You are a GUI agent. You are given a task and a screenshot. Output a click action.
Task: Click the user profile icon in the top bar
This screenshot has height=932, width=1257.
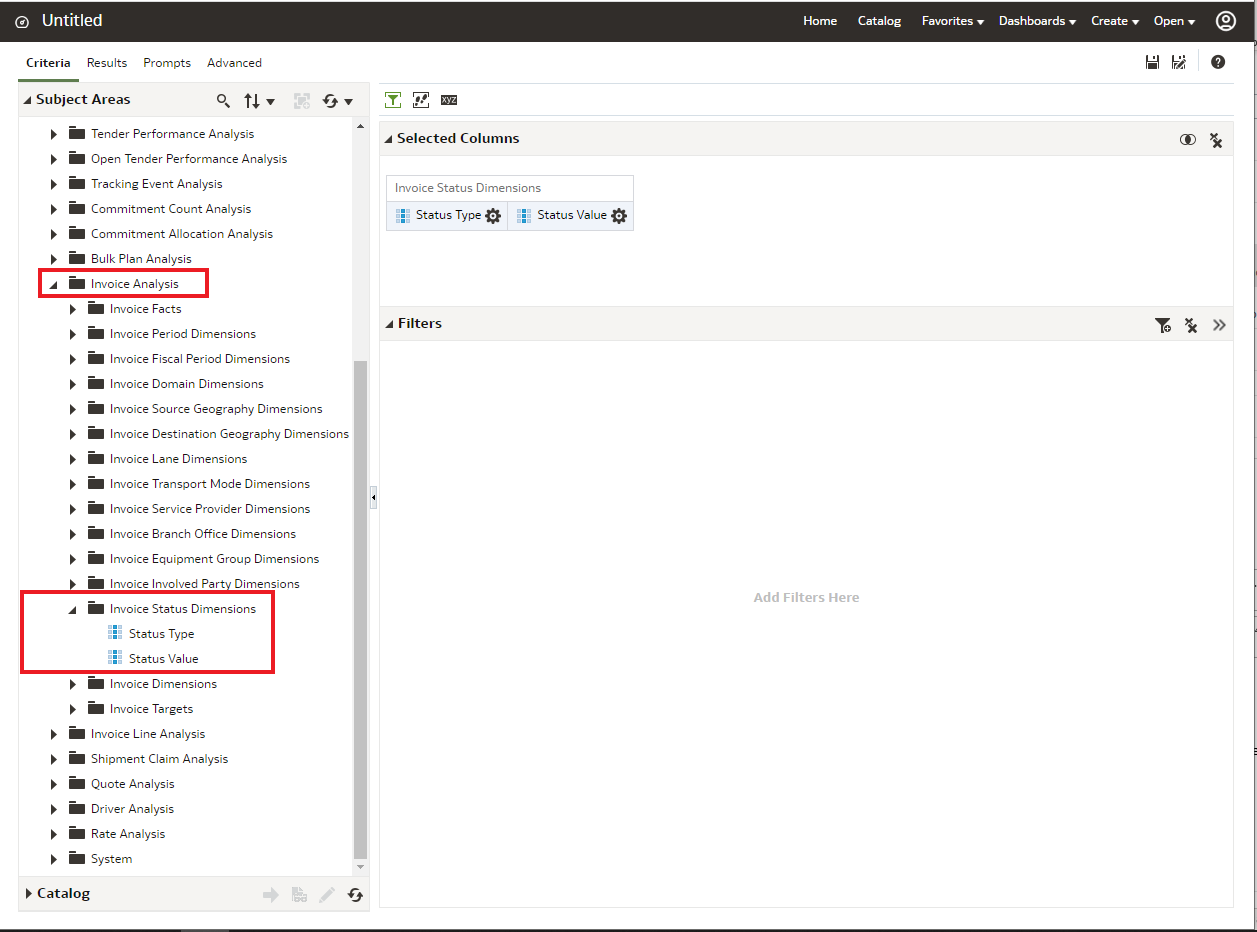coord(1226,21)
